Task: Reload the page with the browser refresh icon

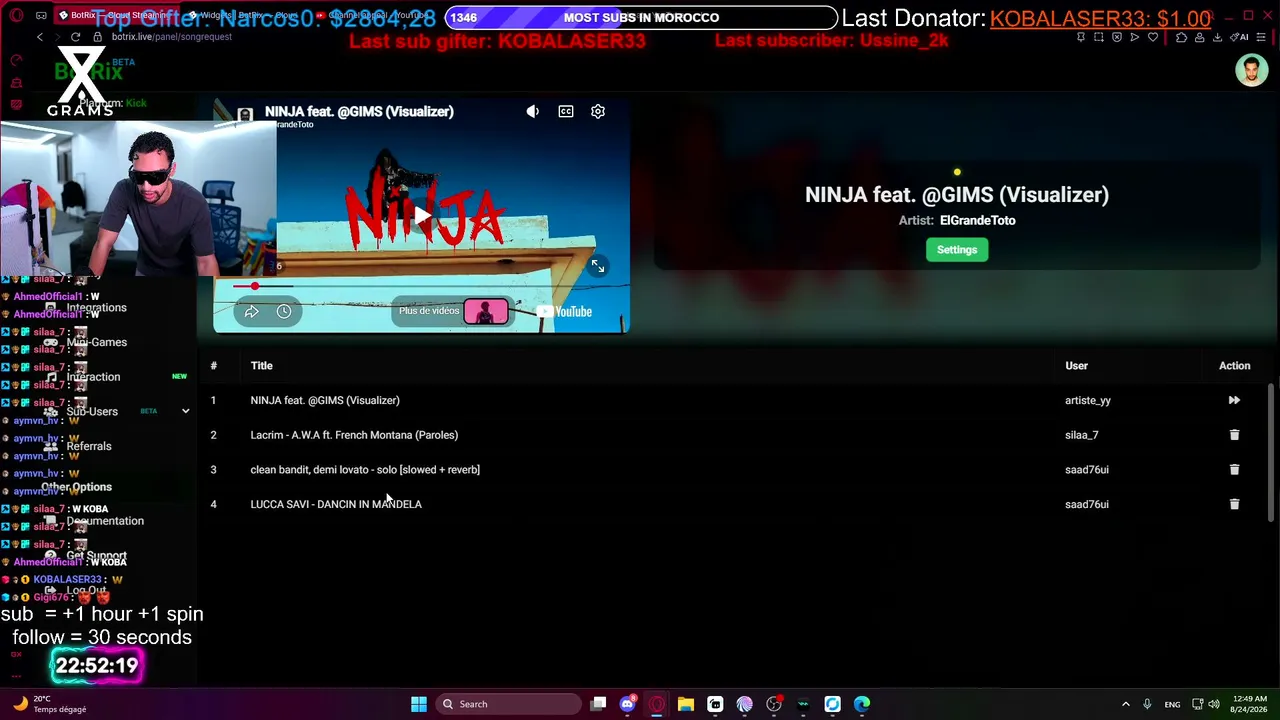Action: [75, 37]
